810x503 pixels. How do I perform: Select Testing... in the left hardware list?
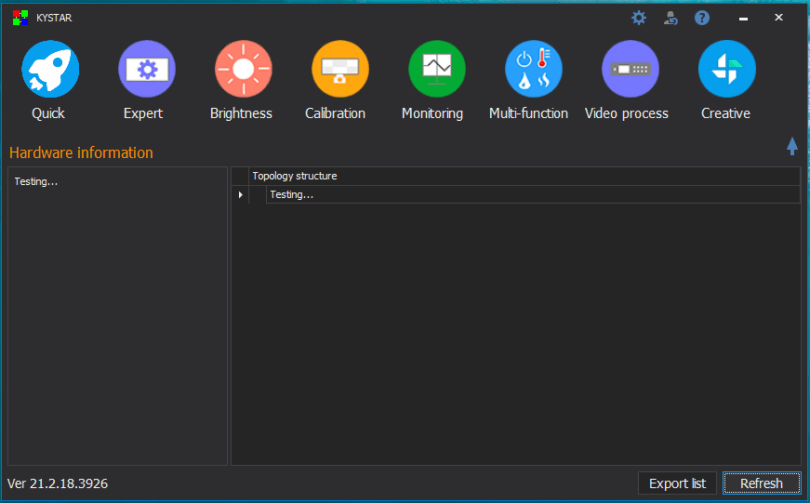37,182
